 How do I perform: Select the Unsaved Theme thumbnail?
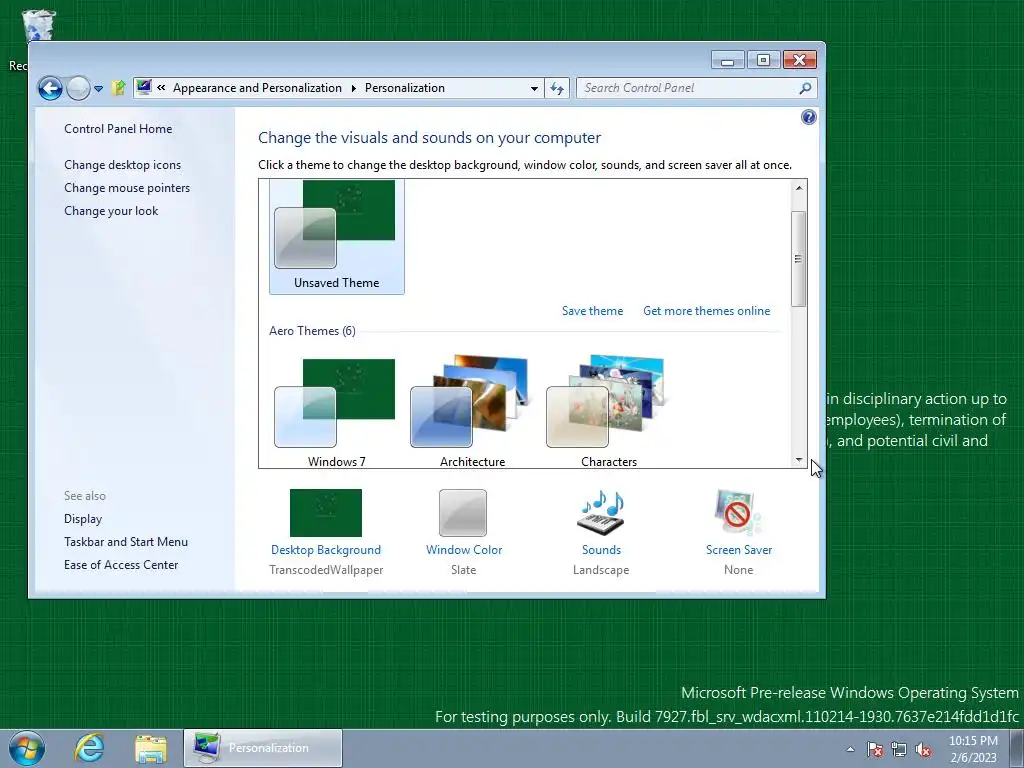(x=337, y=236)
